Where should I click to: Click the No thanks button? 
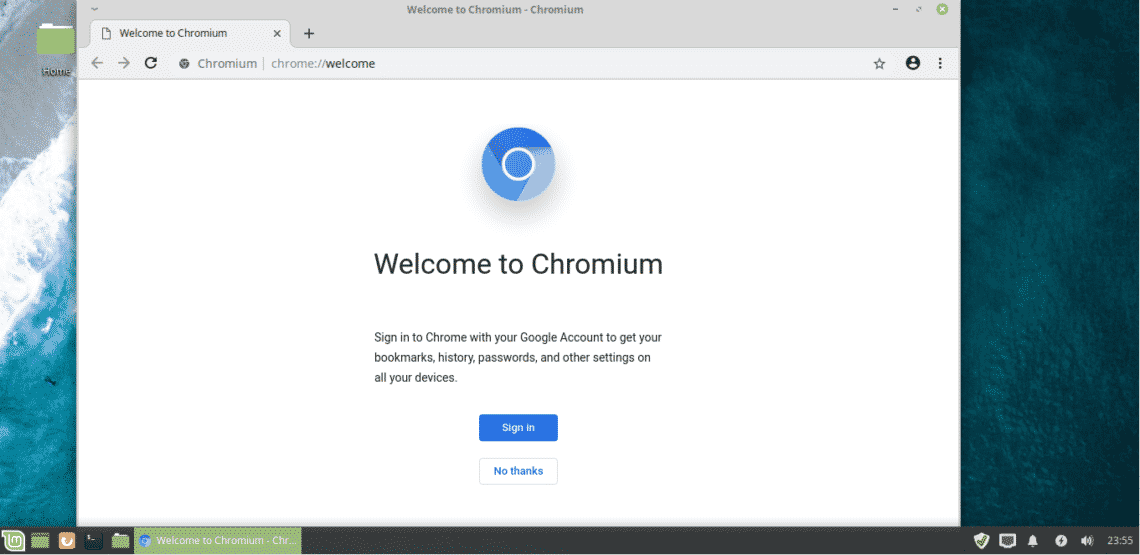coord(518,471)
